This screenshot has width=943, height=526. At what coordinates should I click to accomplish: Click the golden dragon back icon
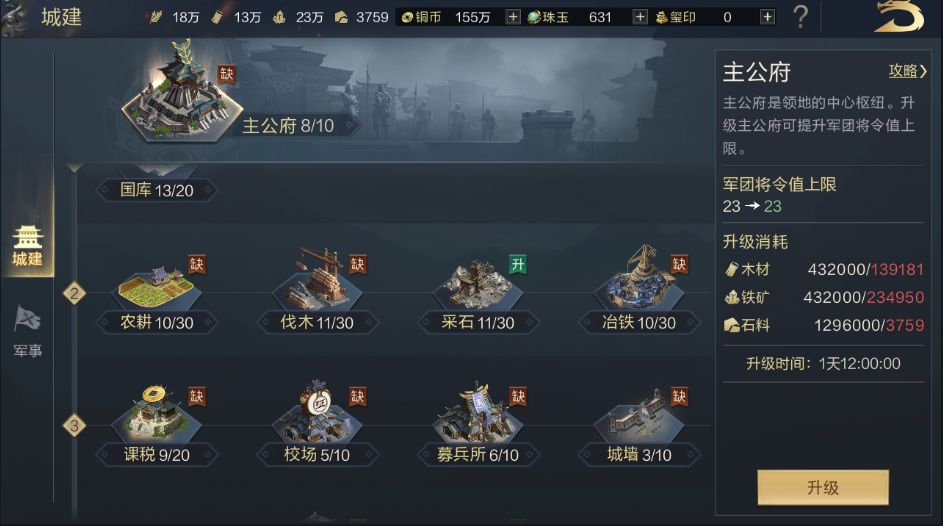point(898,17)
